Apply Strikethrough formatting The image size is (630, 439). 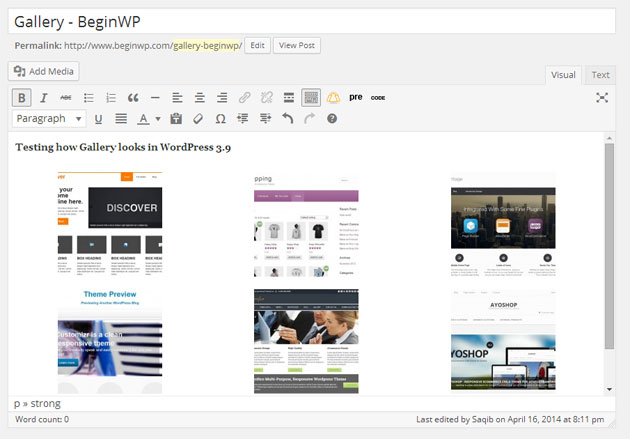coord(66,98)
